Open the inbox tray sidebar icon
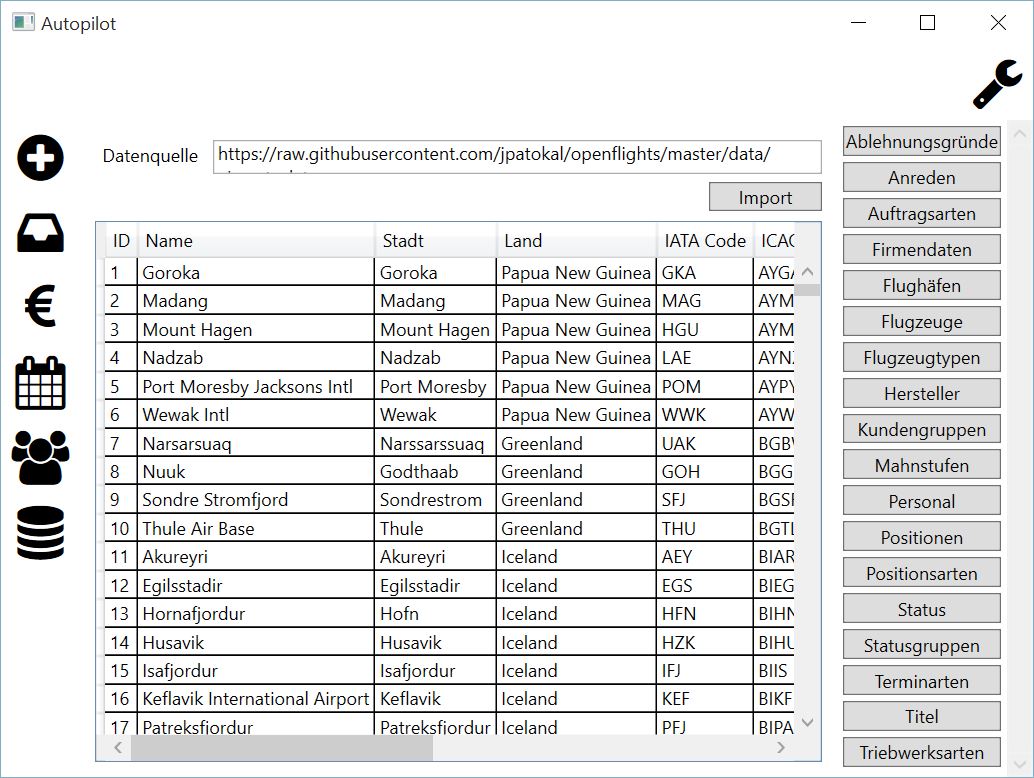Viewport: 1034px width, 778px height. coord(40,233)
